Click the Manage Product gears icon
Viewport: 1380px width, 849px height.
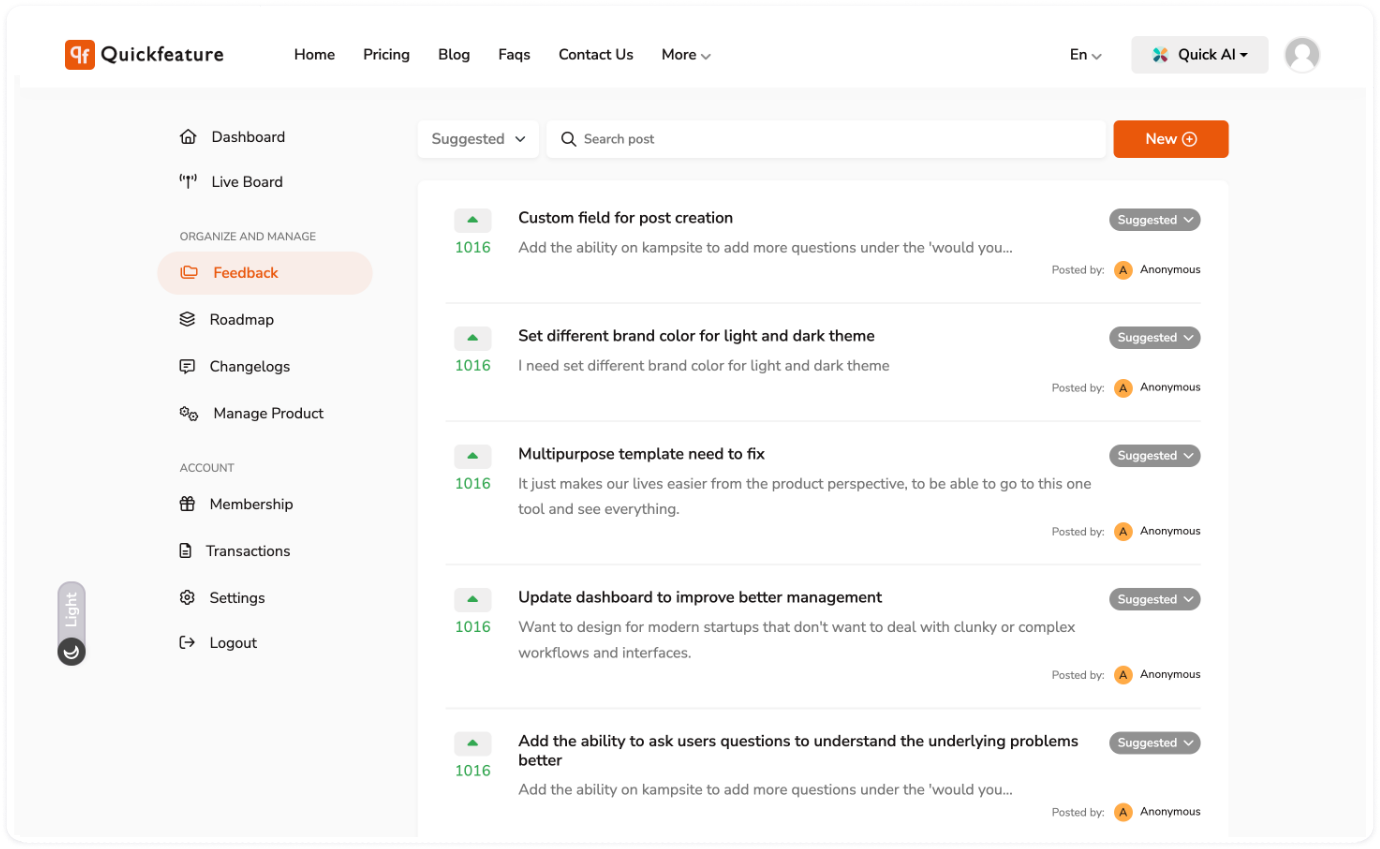tap(188, 413)
